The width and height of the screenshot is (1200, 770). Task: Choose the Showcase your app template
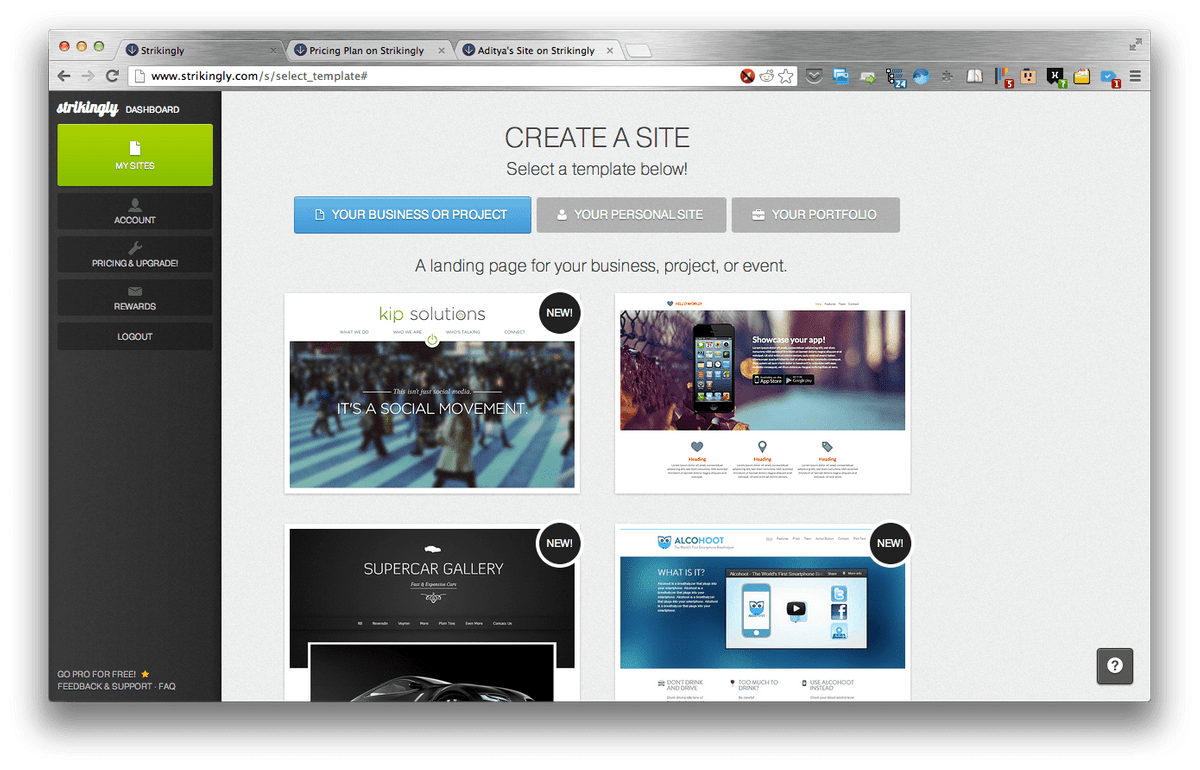tap(763, 393)
